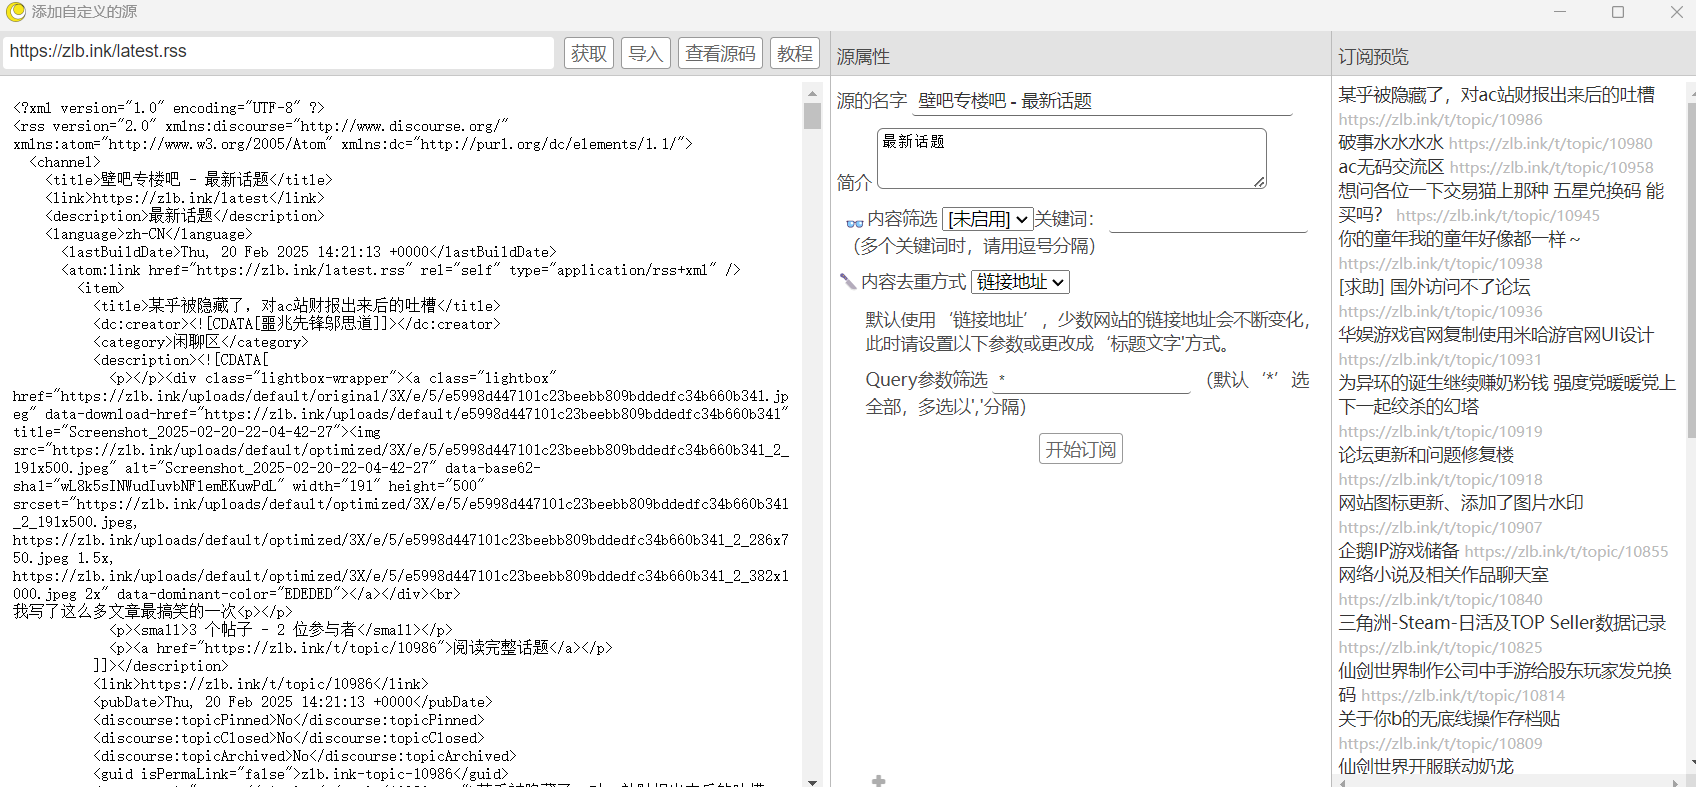This screenshot has height=787, width=1696.
Task: Click the RSS URL address field
Action: pyautogui.click(x=279, y=52)
